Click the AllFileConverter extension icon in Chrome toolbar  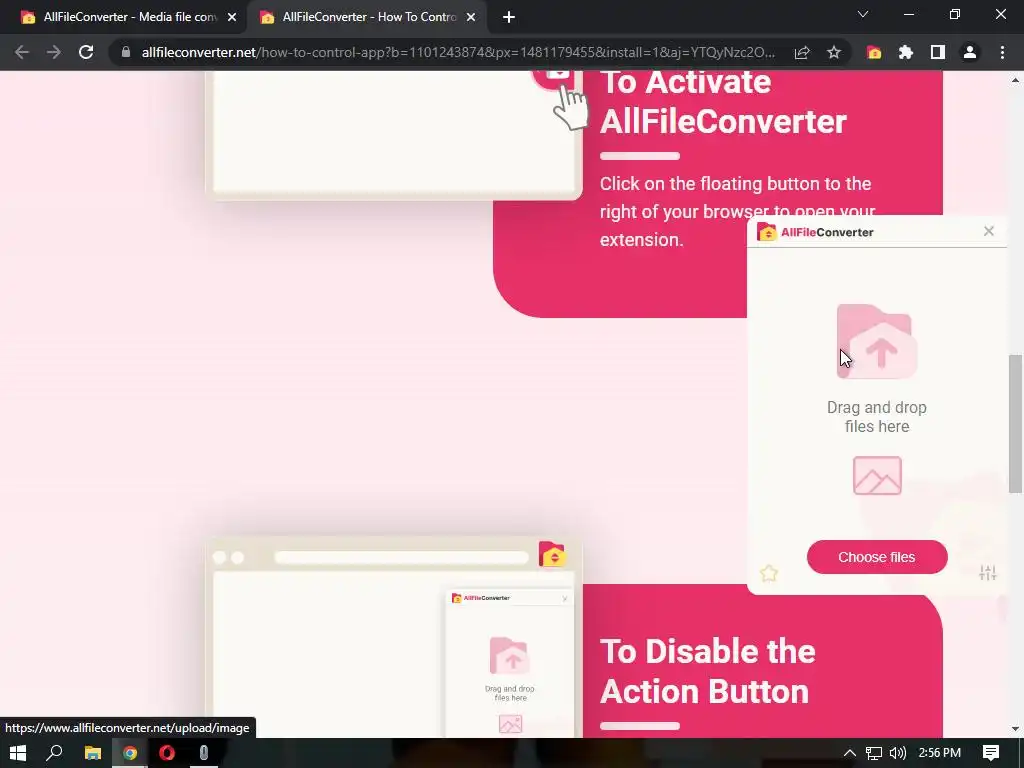(874, 52)
